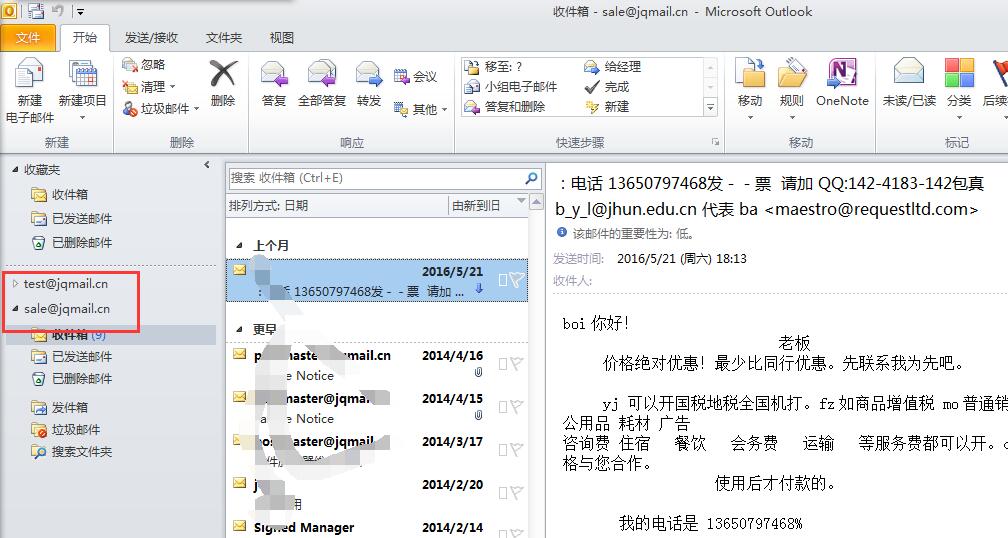
Task: Click the Categorize (分类) colored squares icon
Action: tap(958, 75)
